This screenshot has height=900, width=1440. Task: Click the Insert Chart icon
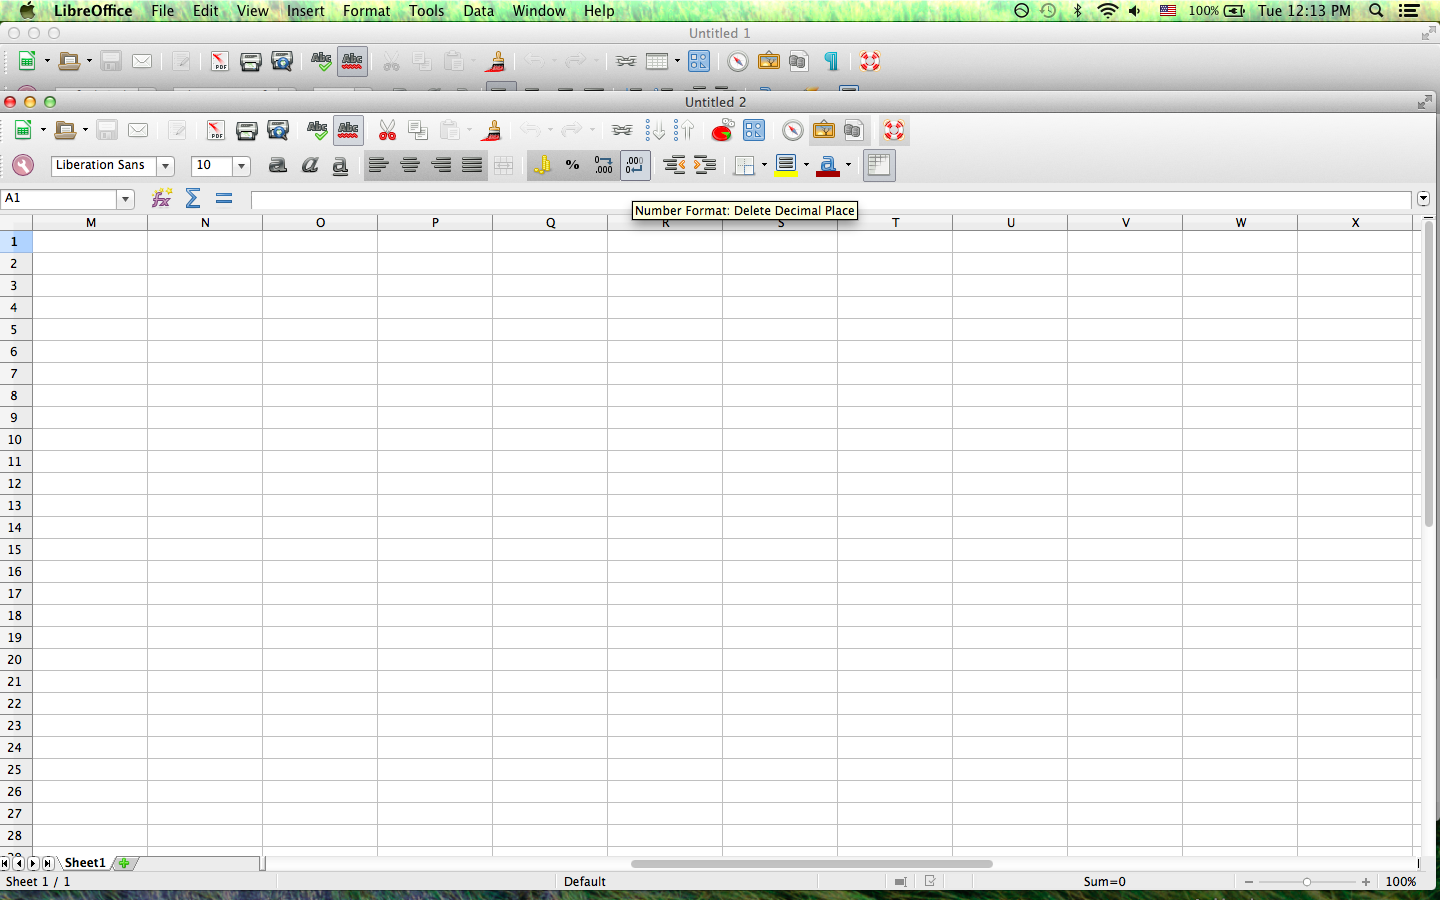(722, 131)
